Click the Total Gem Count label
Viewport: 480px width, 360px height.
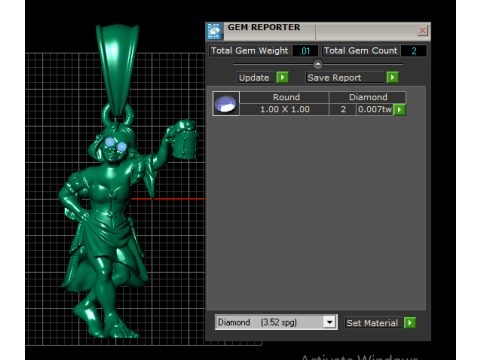point(361,51)
